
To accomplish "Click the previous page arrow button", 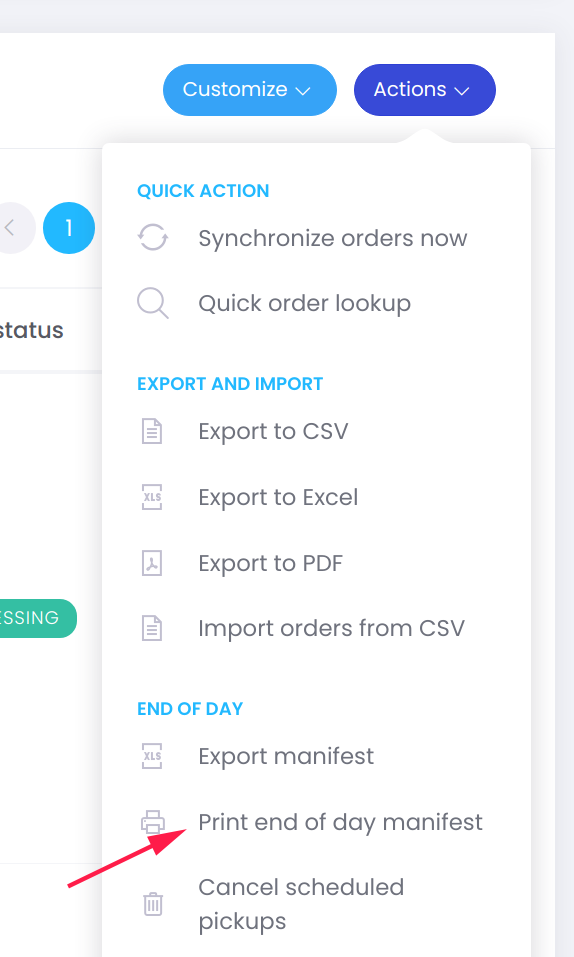I will pyautogui.click(x=10, y=228).
